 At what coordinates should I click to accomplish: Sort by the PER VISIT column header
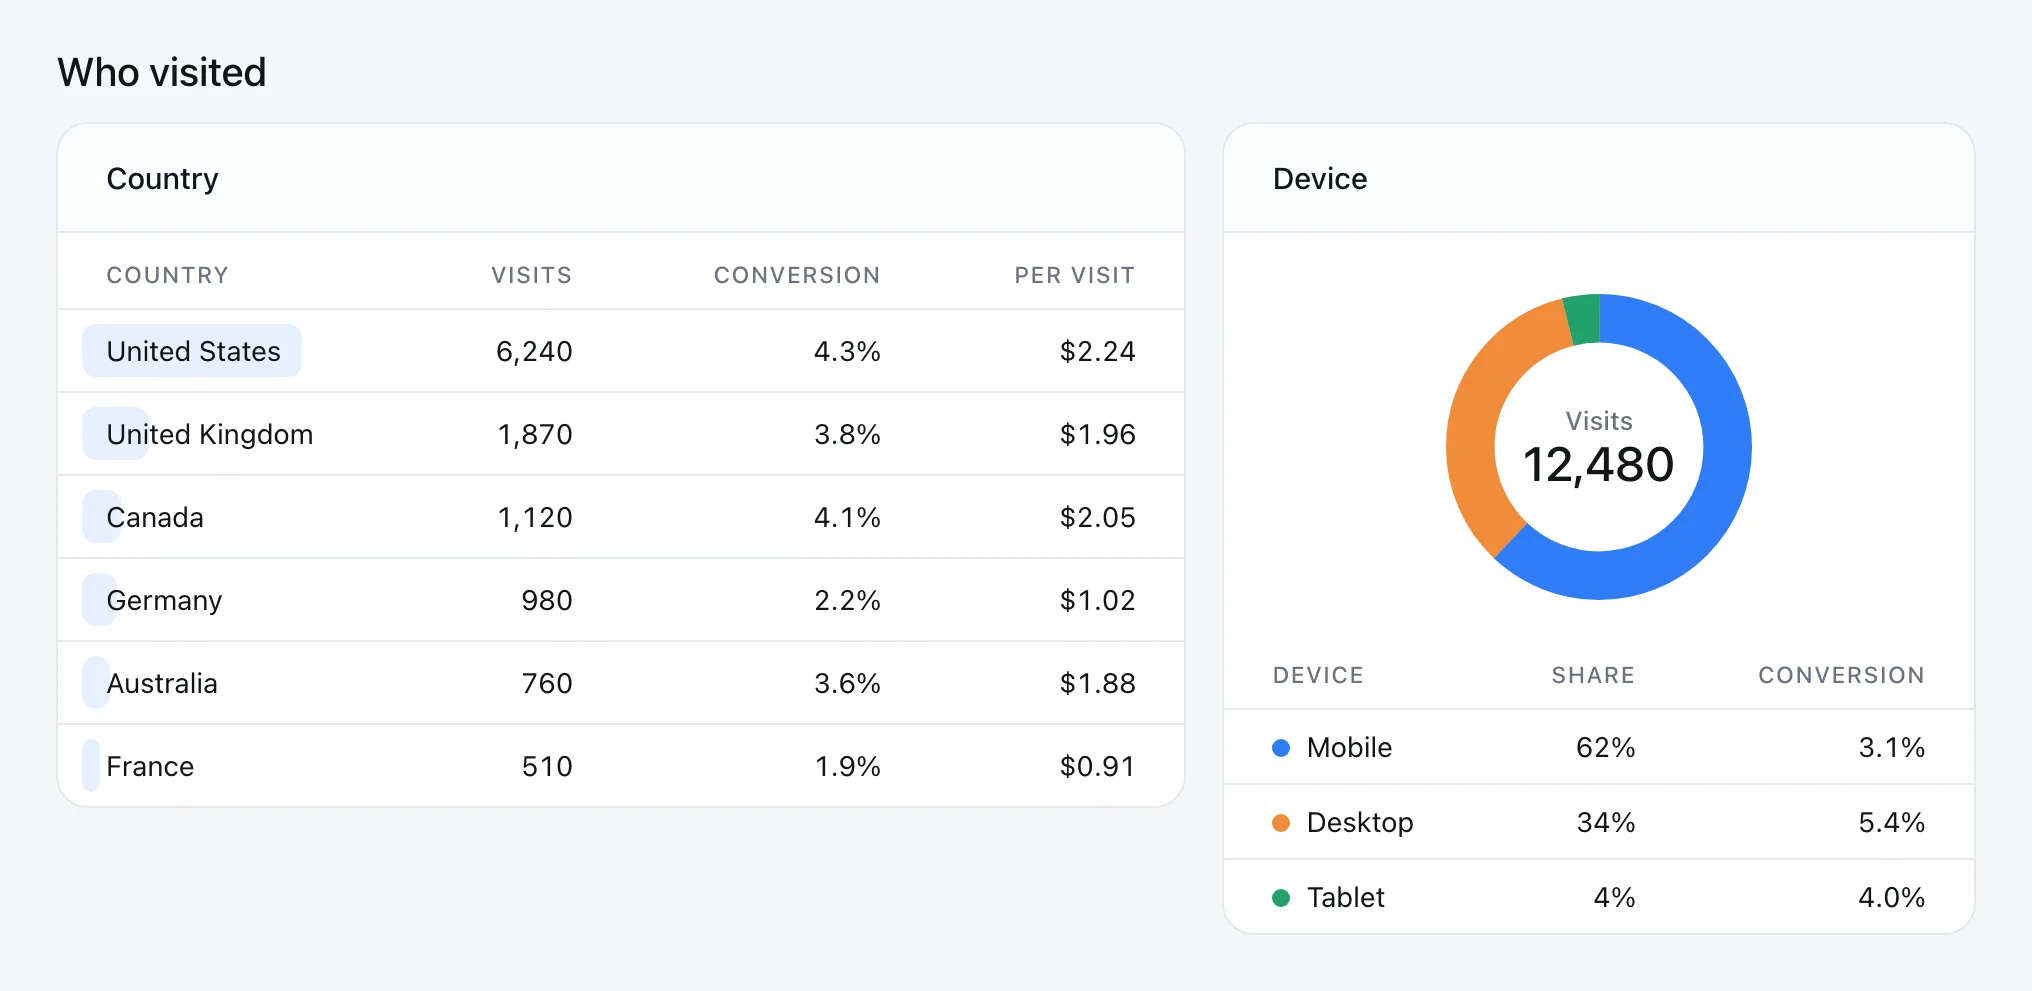pyautogui.click(x=1075, y=275)
